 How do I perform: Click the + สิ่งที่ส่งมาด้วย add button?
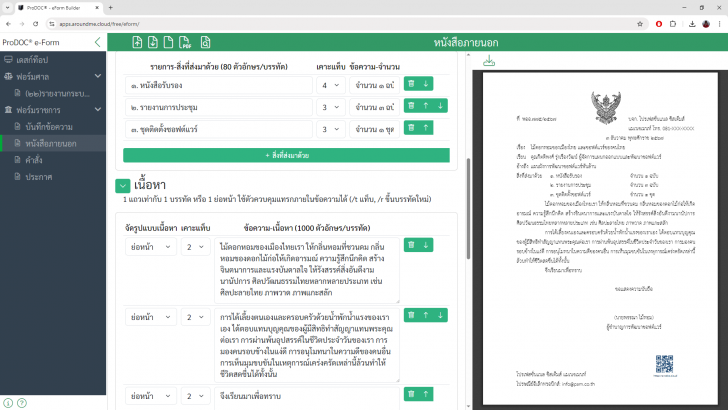(286, 155)
